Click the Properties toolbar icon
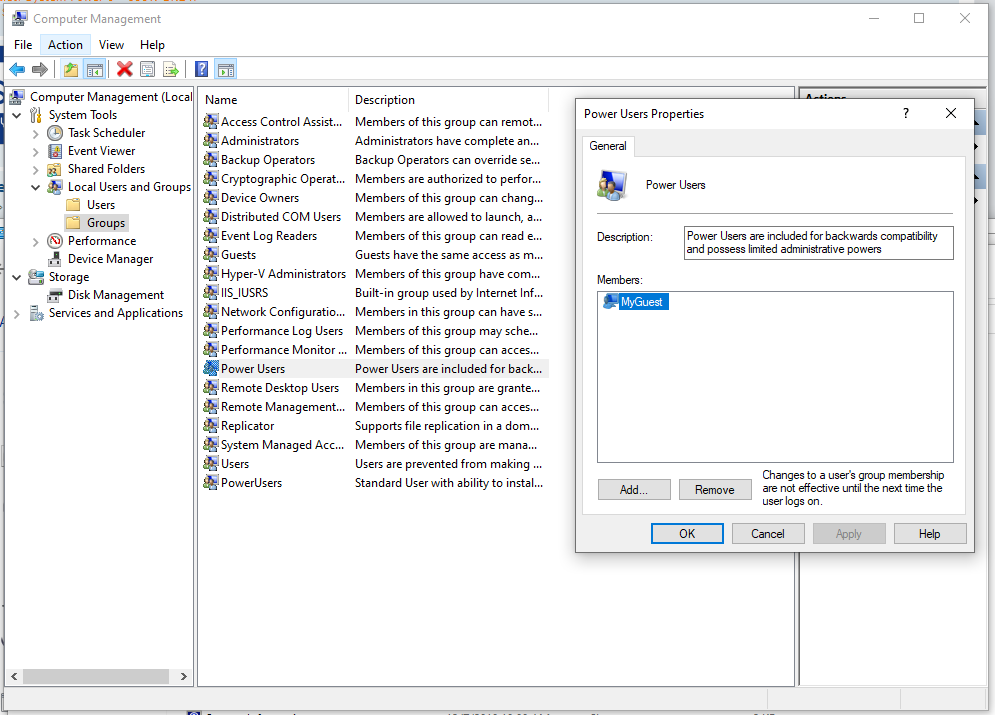This screenshot has height=715, width=995. [148, 69]
